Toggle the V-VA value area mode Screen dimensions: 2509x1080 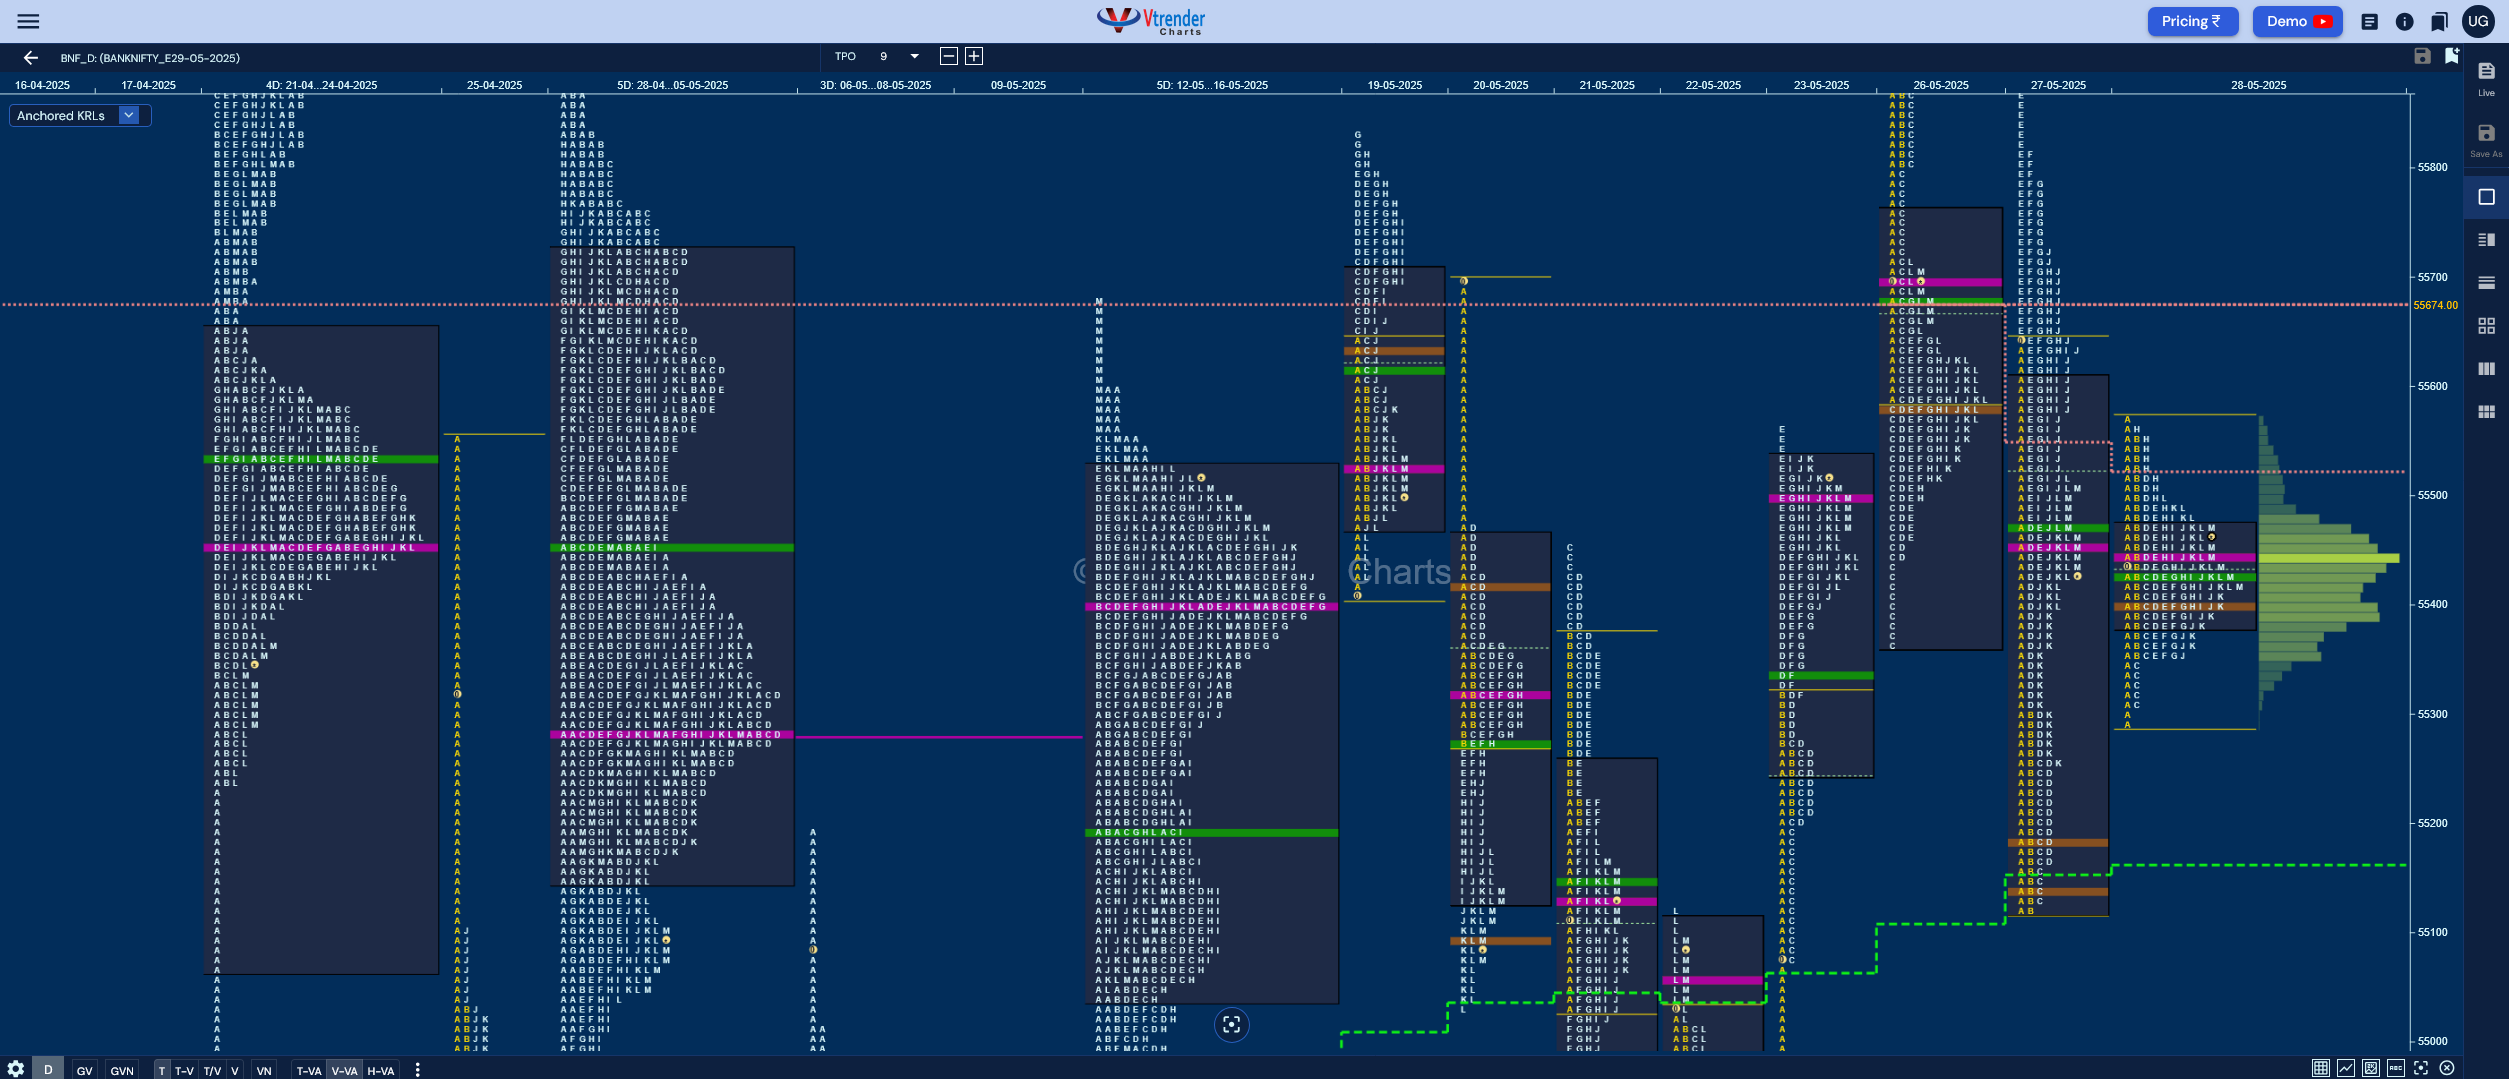coord(344,1070)
